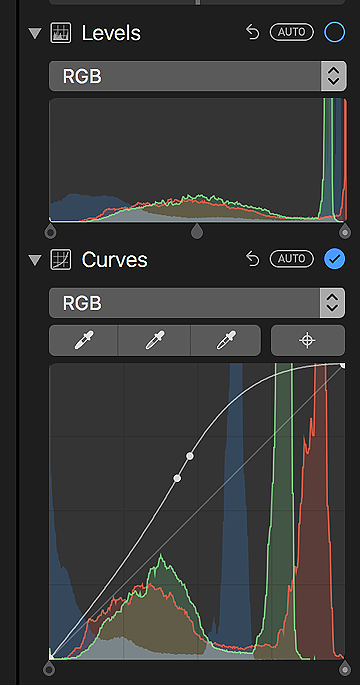Select the lower curve control point

coord(177,478)
